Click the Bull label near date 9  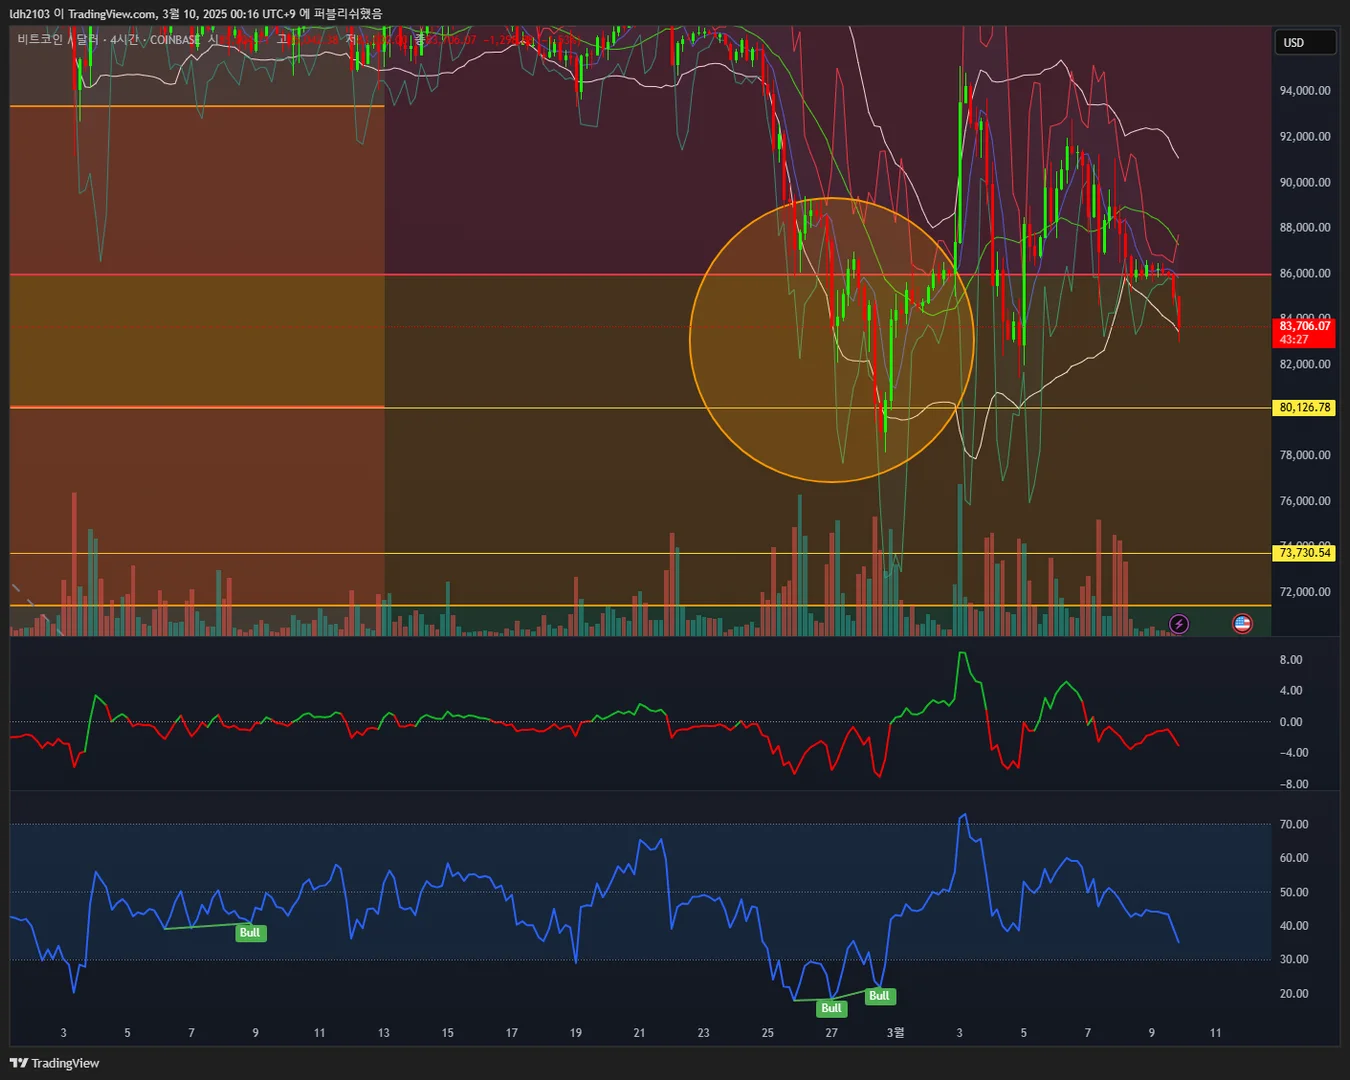249,933
